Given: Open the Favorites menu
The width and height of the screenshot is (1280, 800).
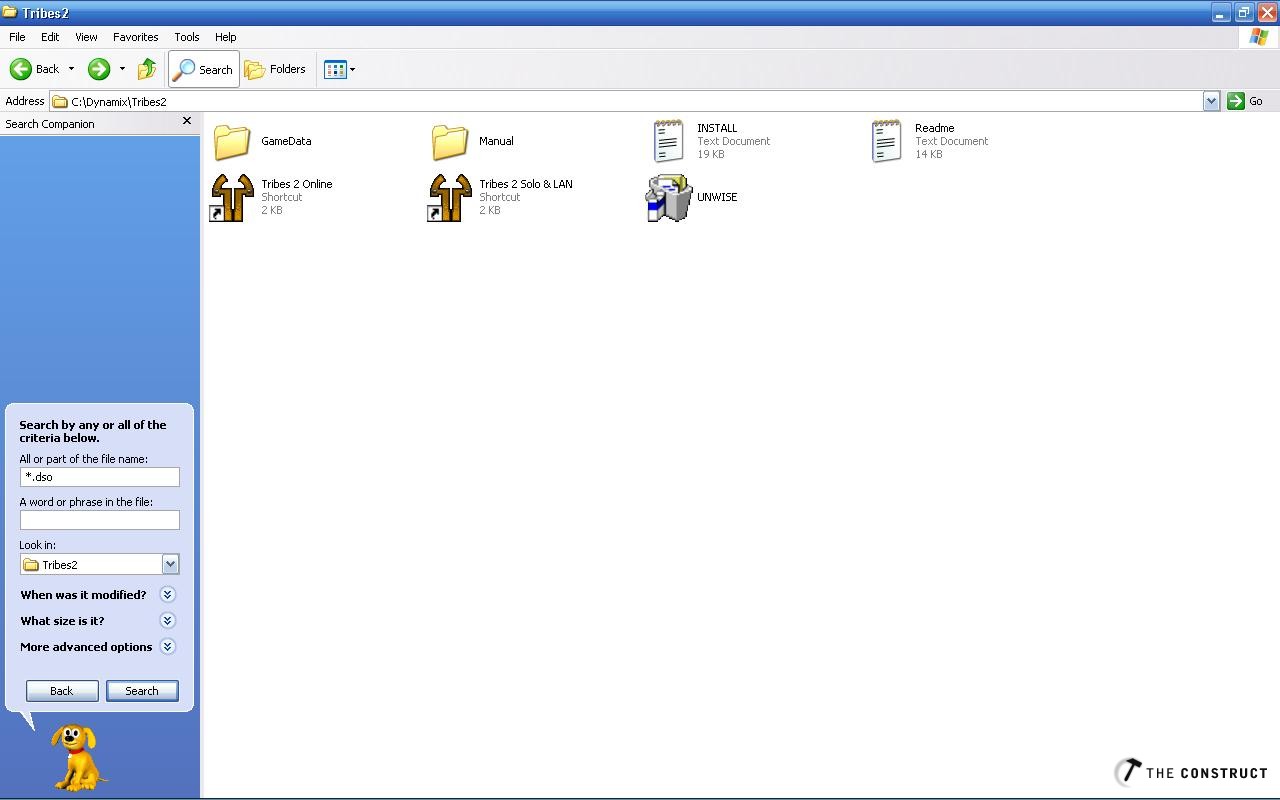Looking at the screenshot, I should (136, 37).
